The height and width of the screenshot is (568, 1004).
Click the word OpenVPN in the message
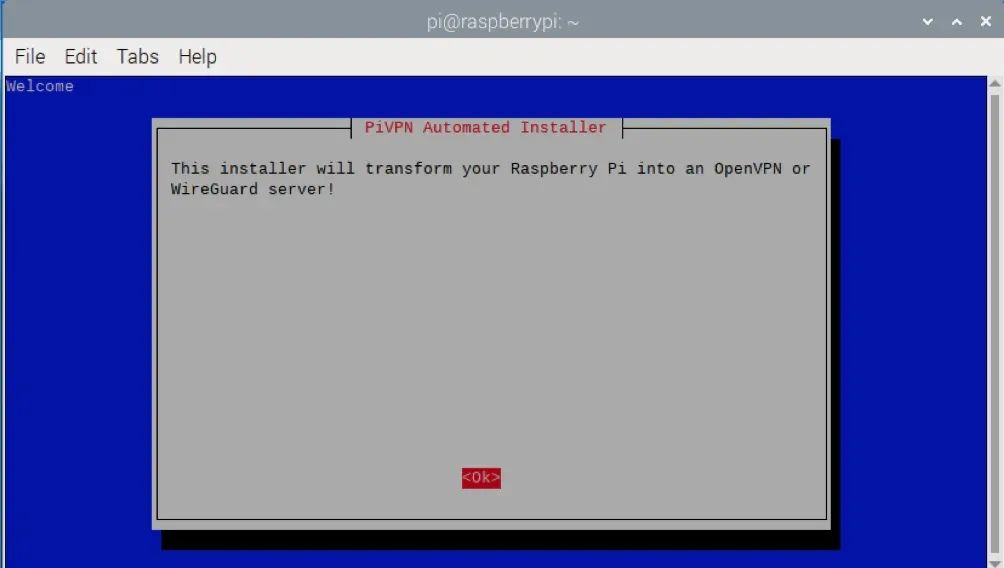click(747, 169)
